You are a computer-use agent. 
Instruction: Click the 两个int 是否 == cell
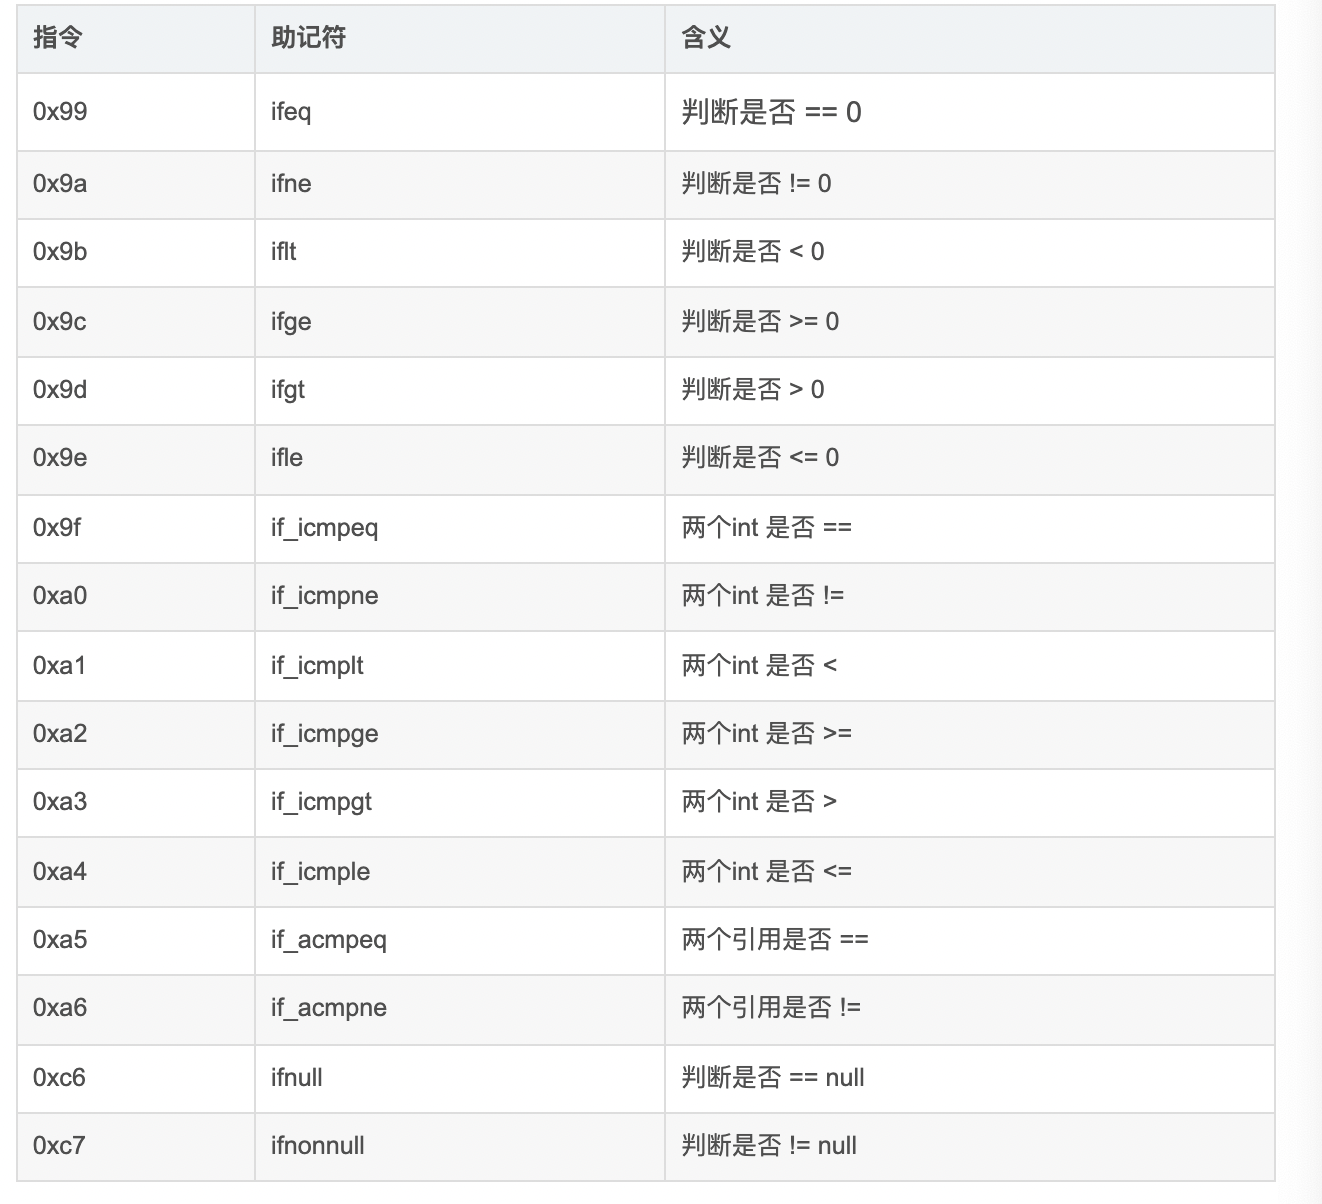[x=970, y=529]
